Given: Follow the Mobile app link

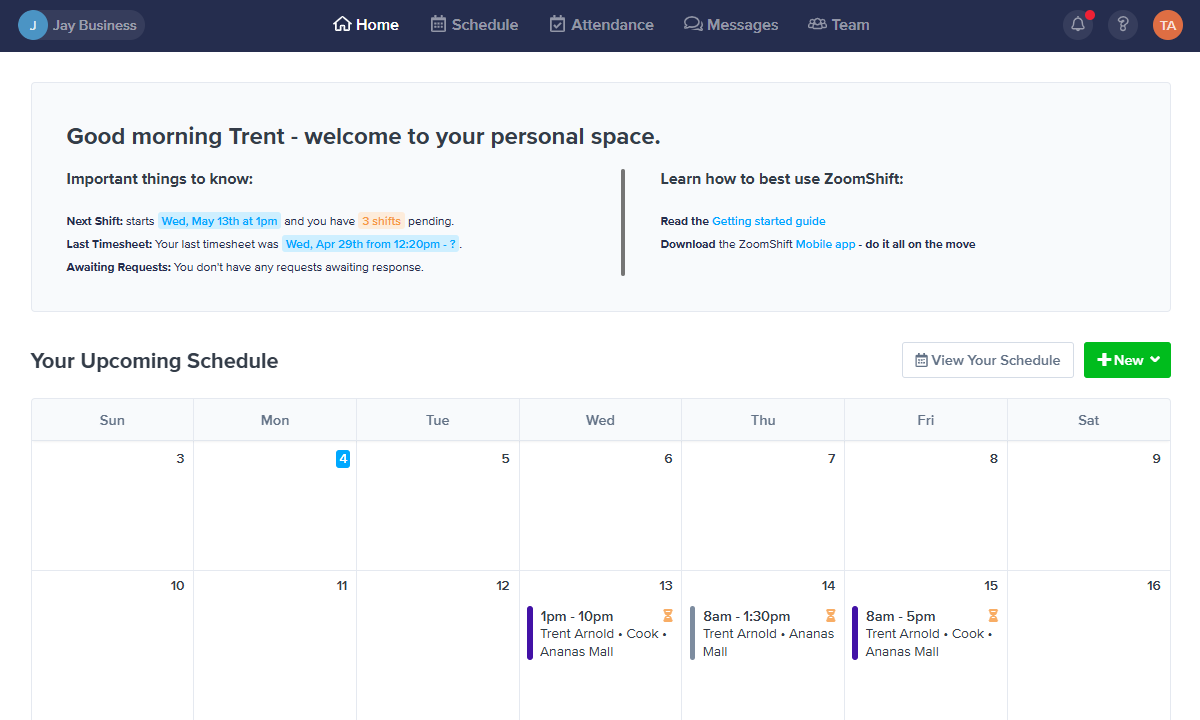Looking at the screenshot, I should pyautogui.click(x=826, y=244).
